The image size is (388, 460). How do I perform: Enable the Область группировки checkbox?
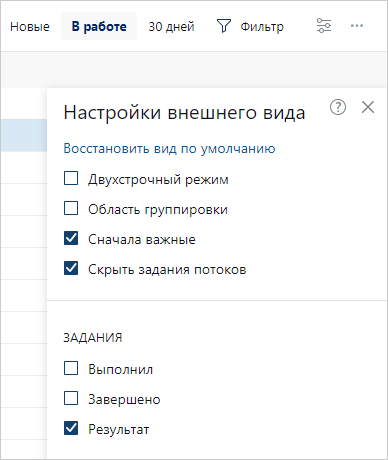pyautogui.click(x=71, y=208)
